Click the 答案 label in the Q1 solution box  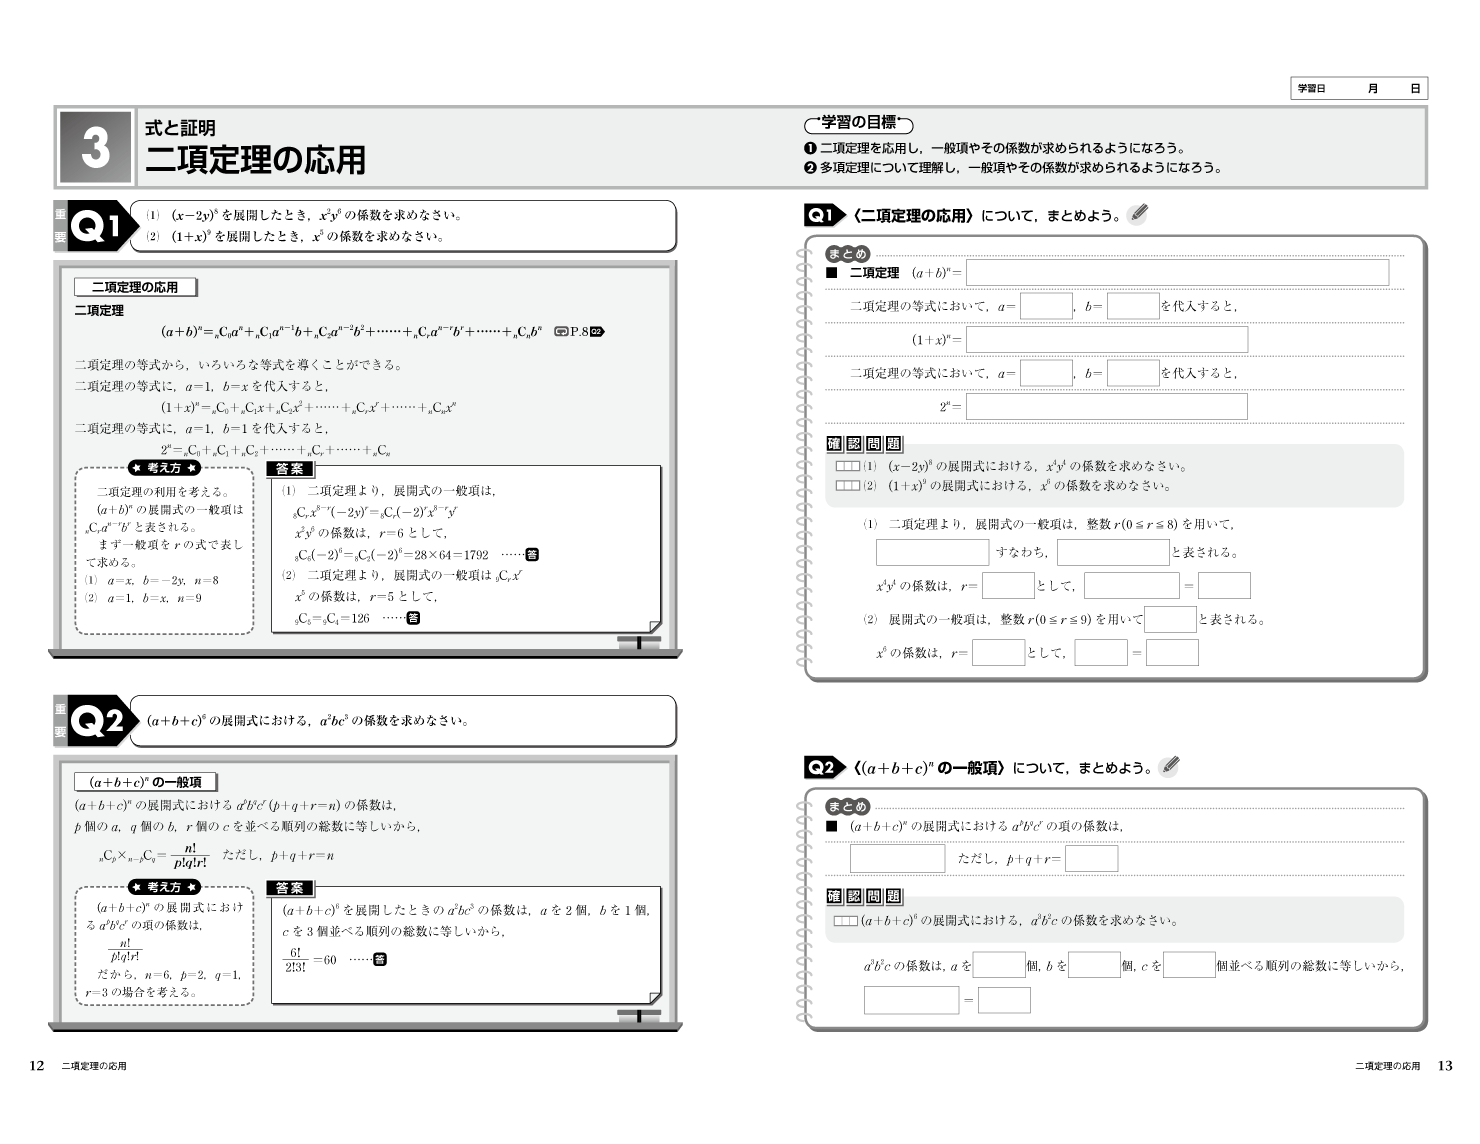(290, 469)
